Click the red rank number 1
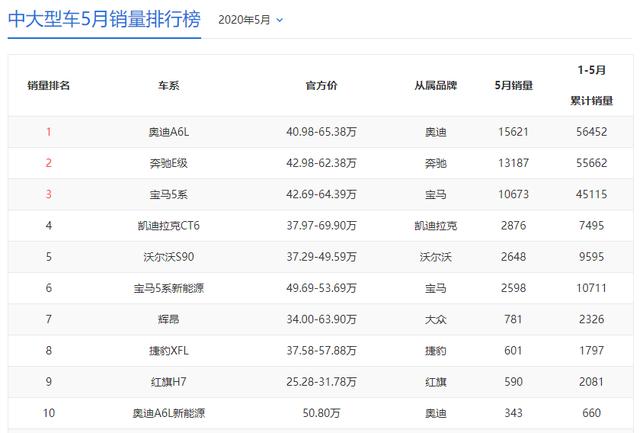The width and height of the screenshot is (640, 433). pos(49,132)
